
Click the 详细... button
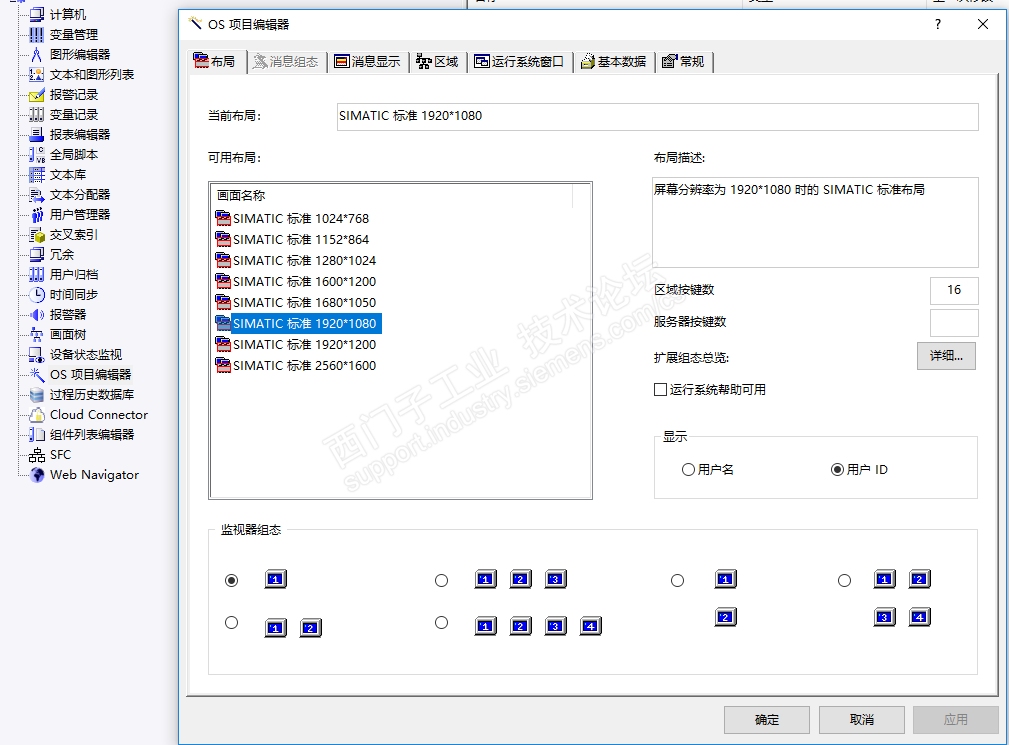[946, 356]
